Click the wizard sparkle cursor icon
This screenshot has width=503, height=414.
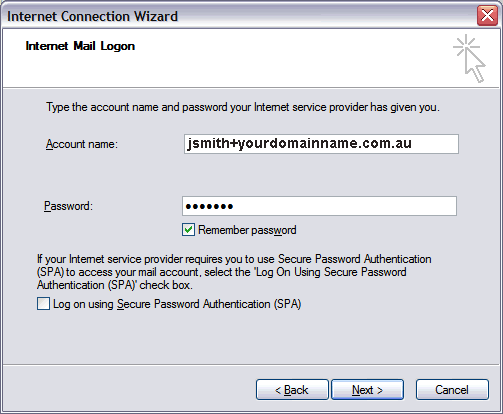click(x=469, y=58)
